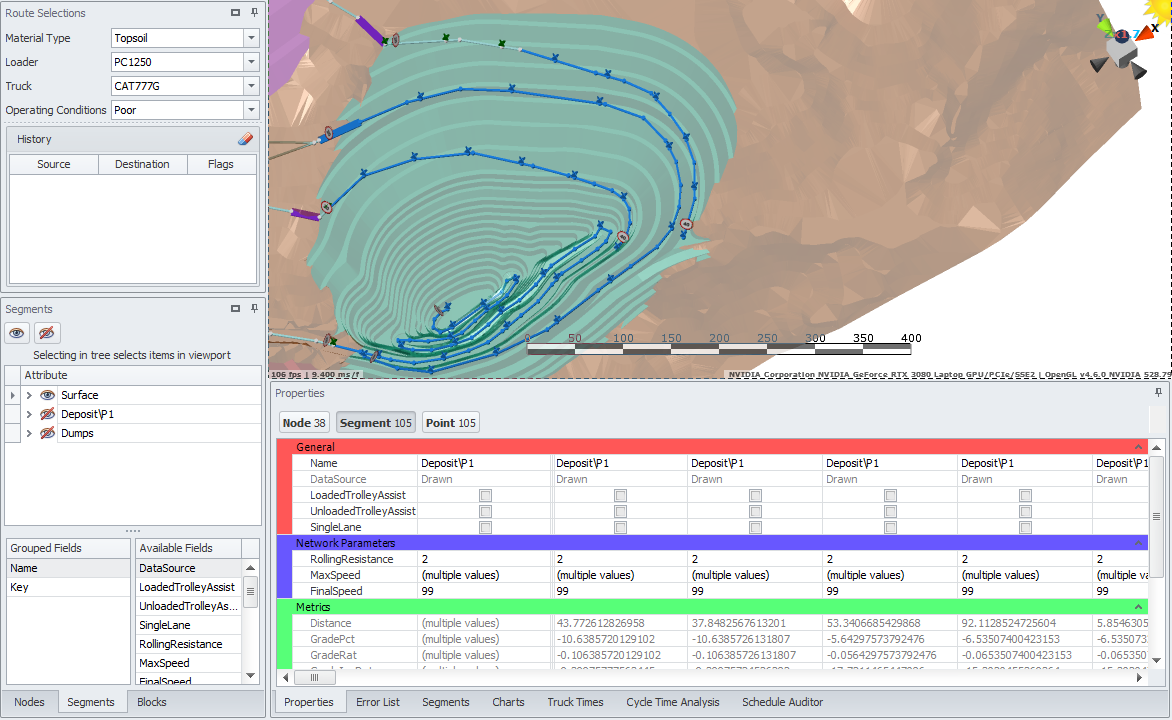
Task: Click the show-all eye button in Segments
Action: (16, 333)
